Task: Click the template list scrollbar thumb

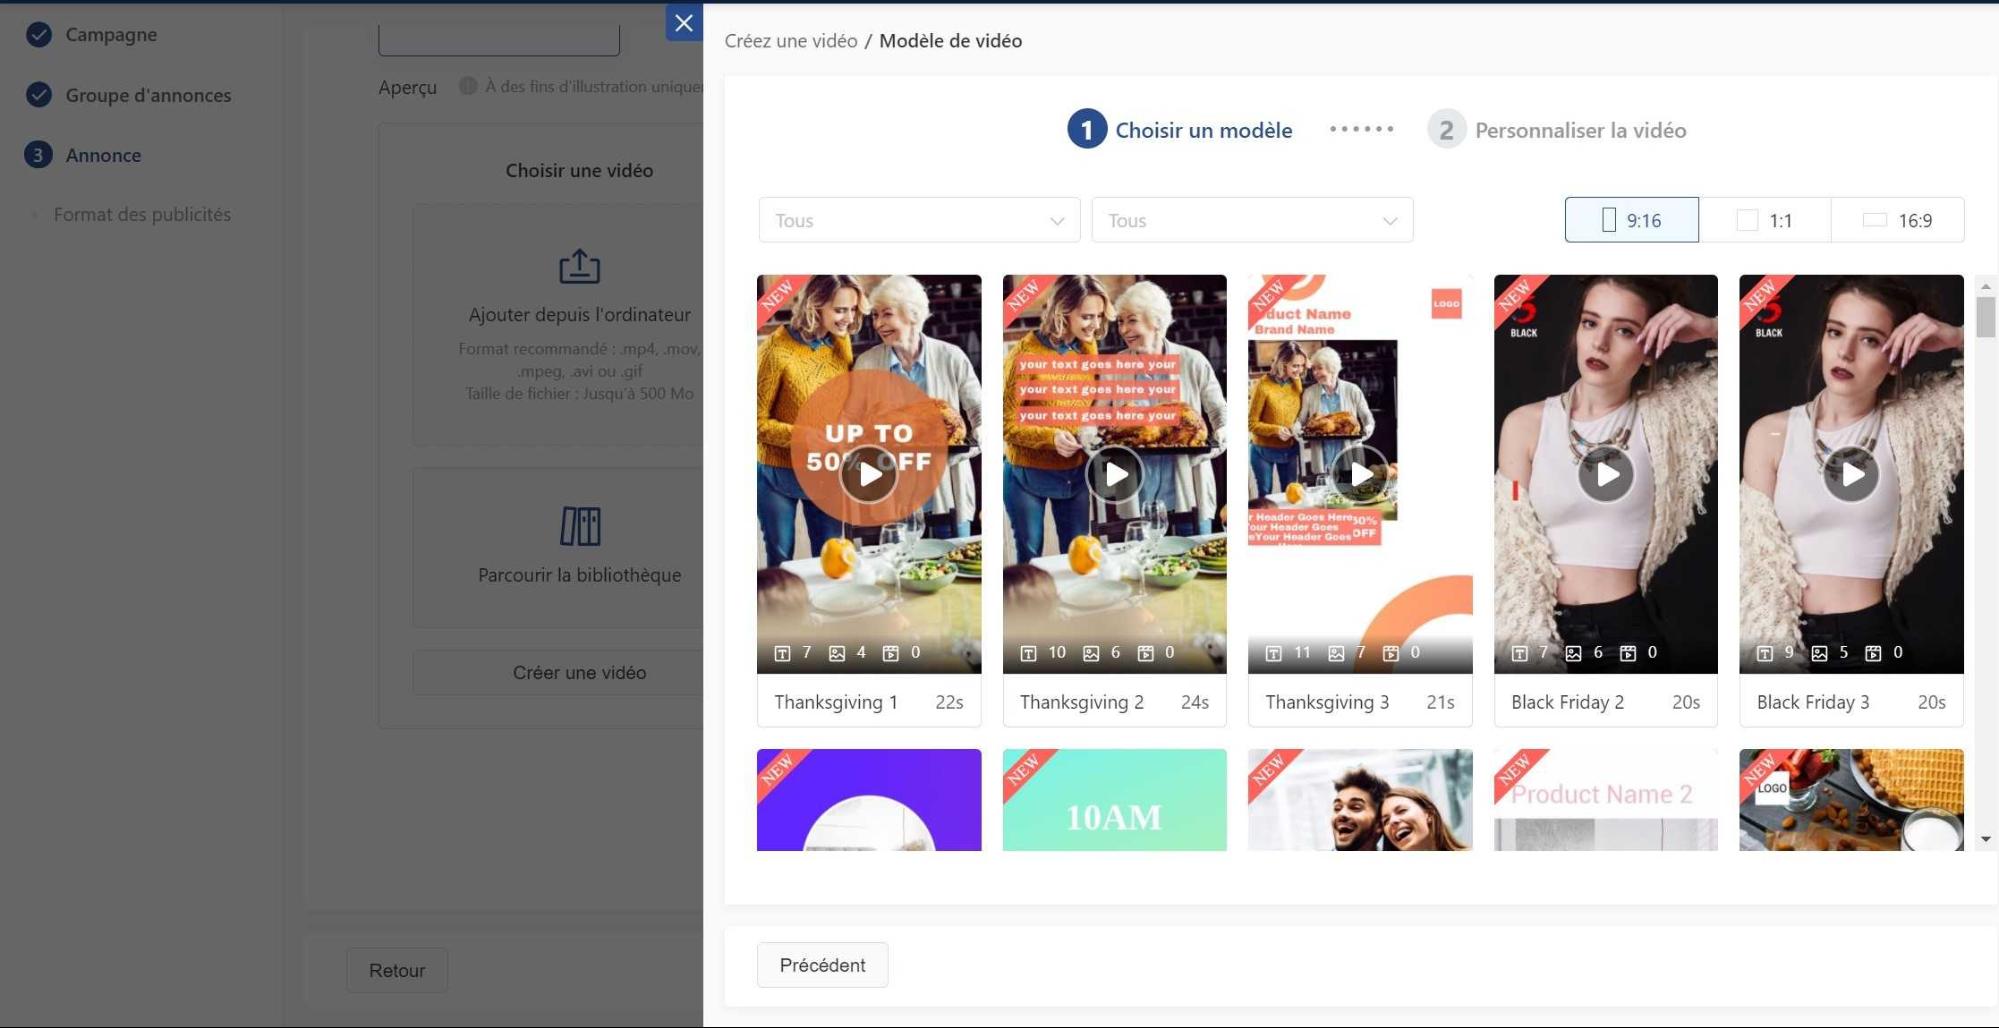Action: pyautogui.click(x=1986, y=318)
